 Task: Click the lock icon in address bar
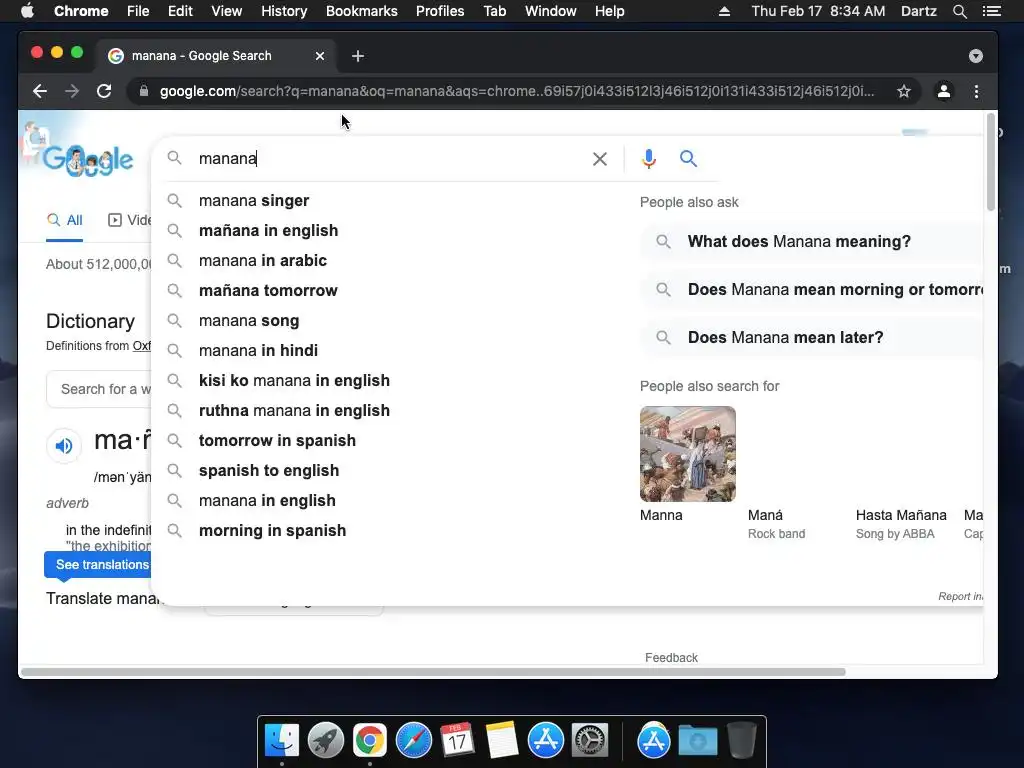[144, 91]
